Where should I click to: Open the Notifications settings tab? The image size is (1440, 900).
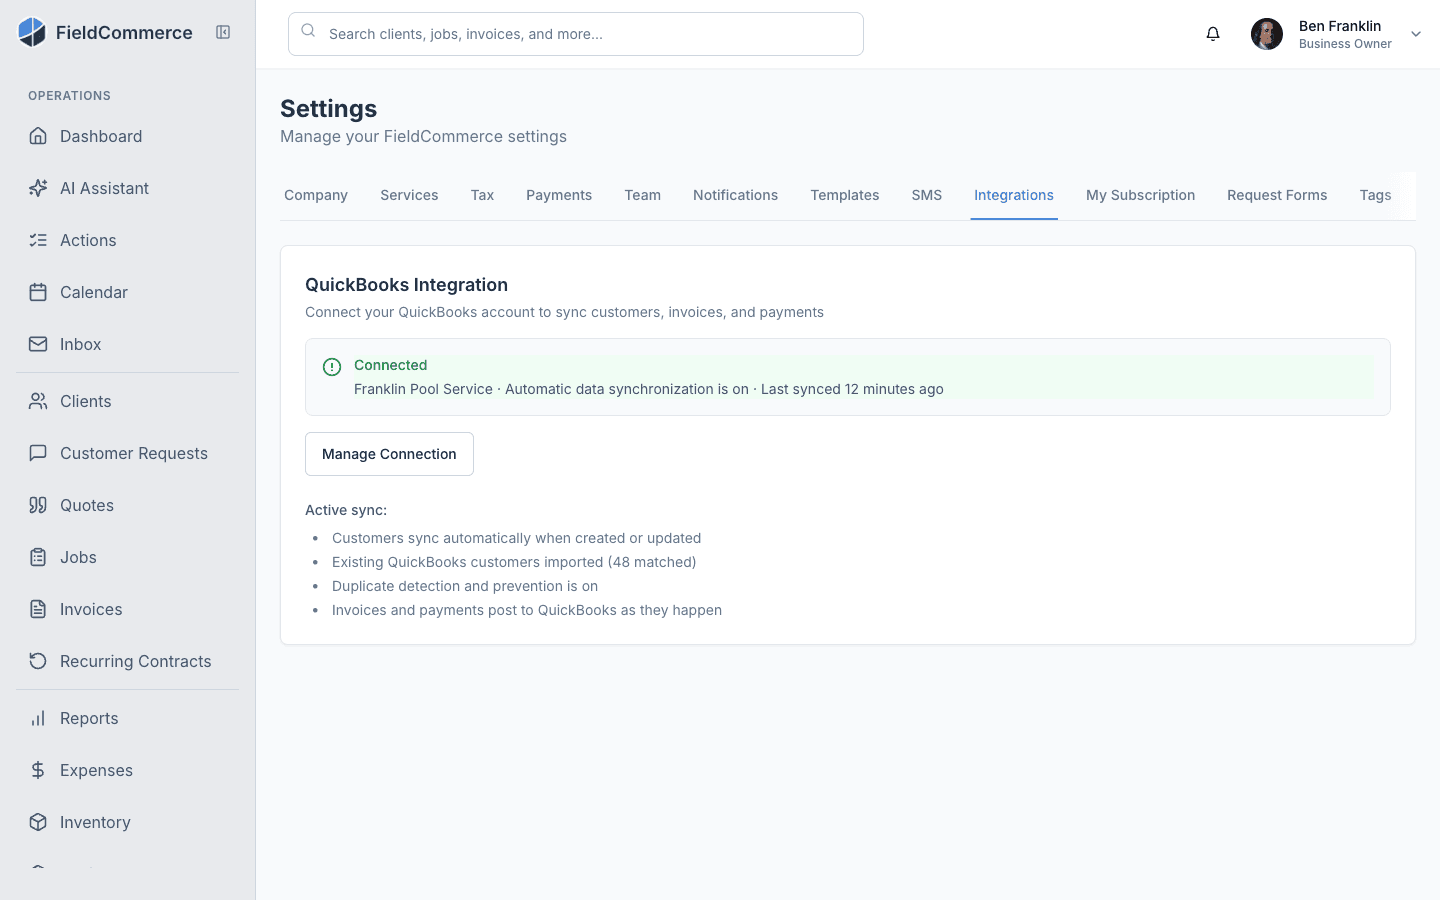point(735,195)
